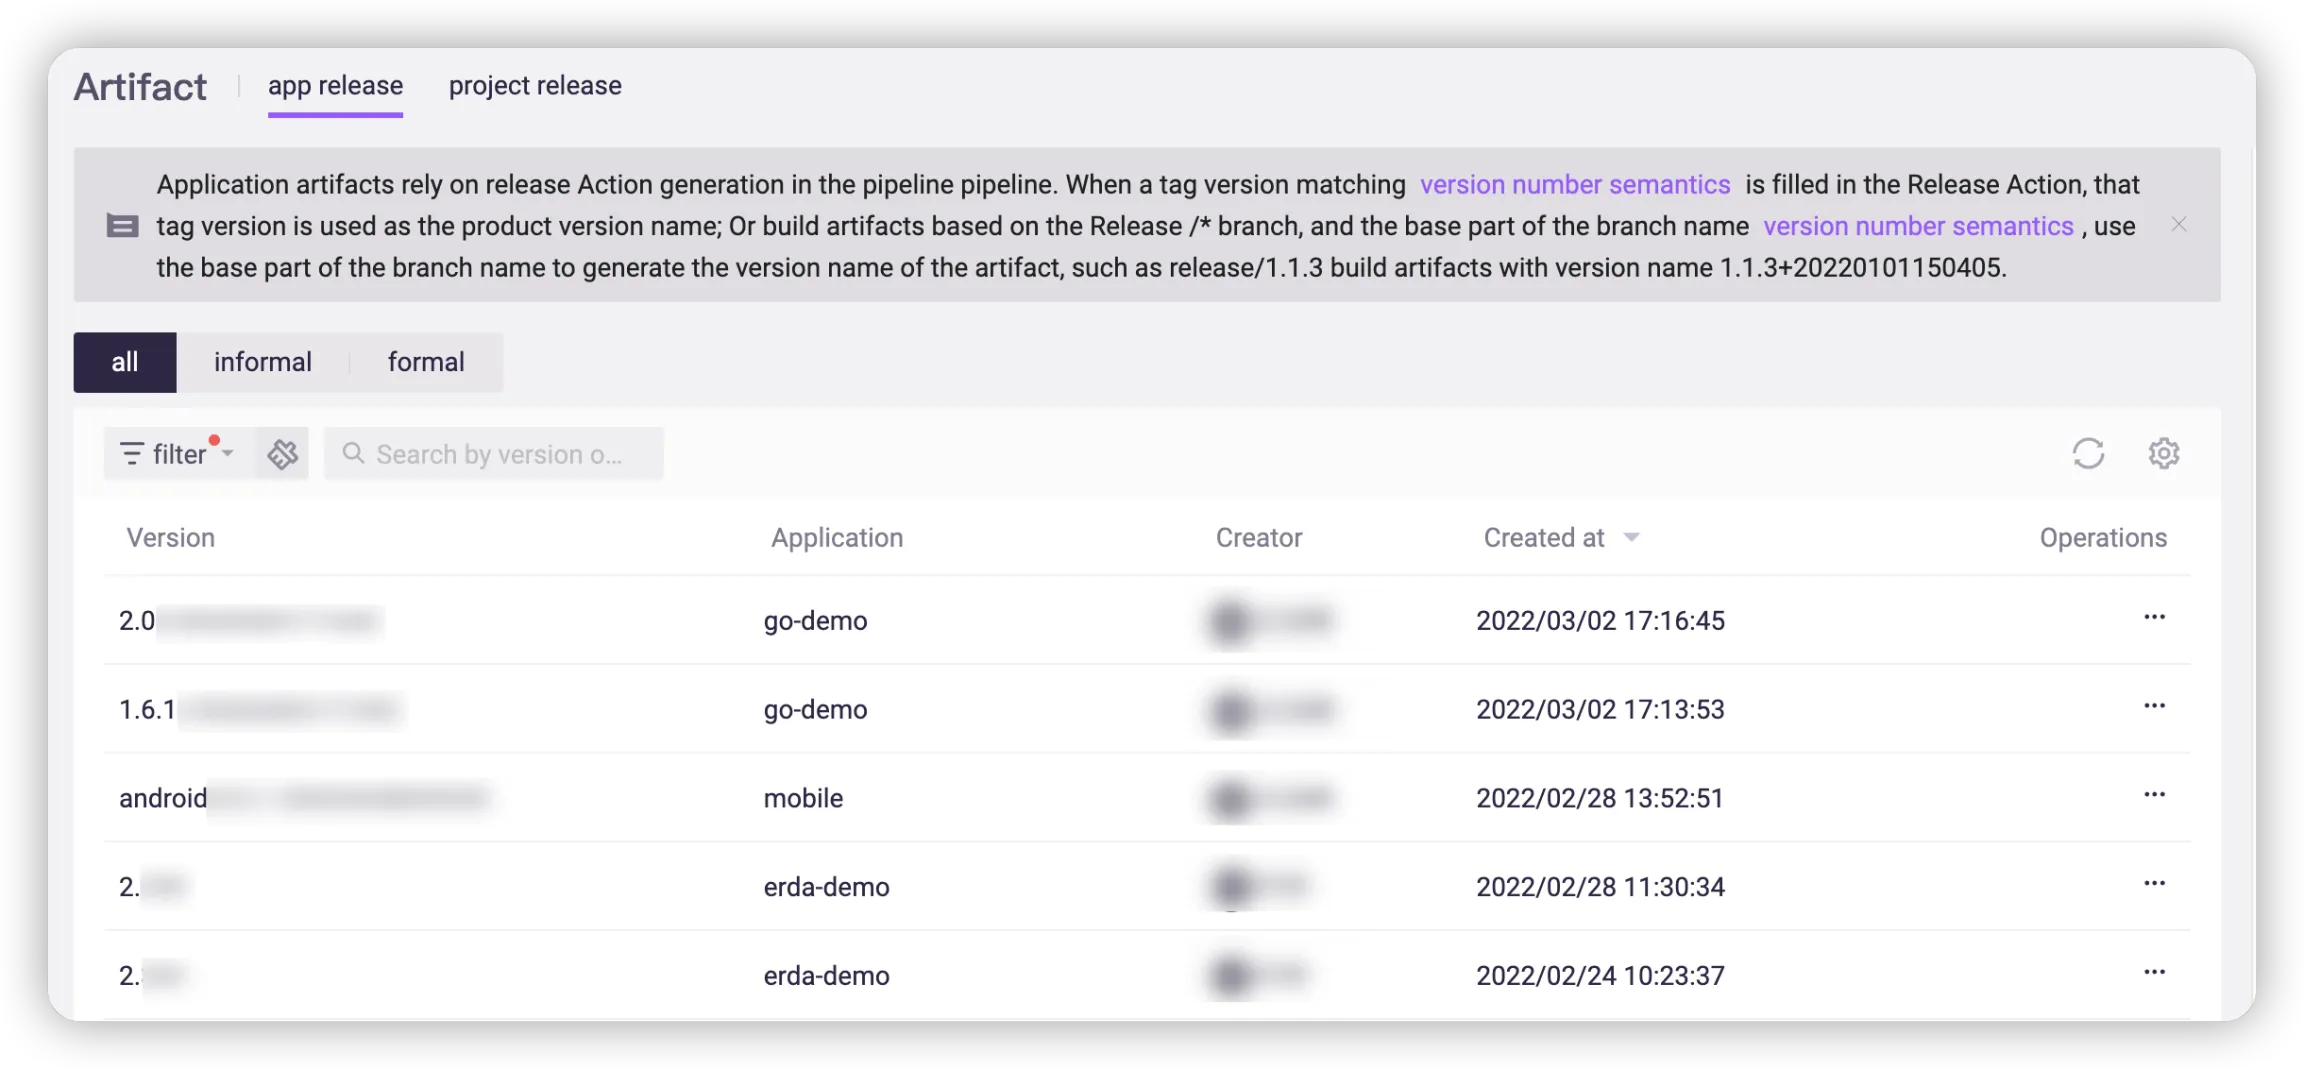Open first 'version number semantics' link

(x=1575, y=185)
